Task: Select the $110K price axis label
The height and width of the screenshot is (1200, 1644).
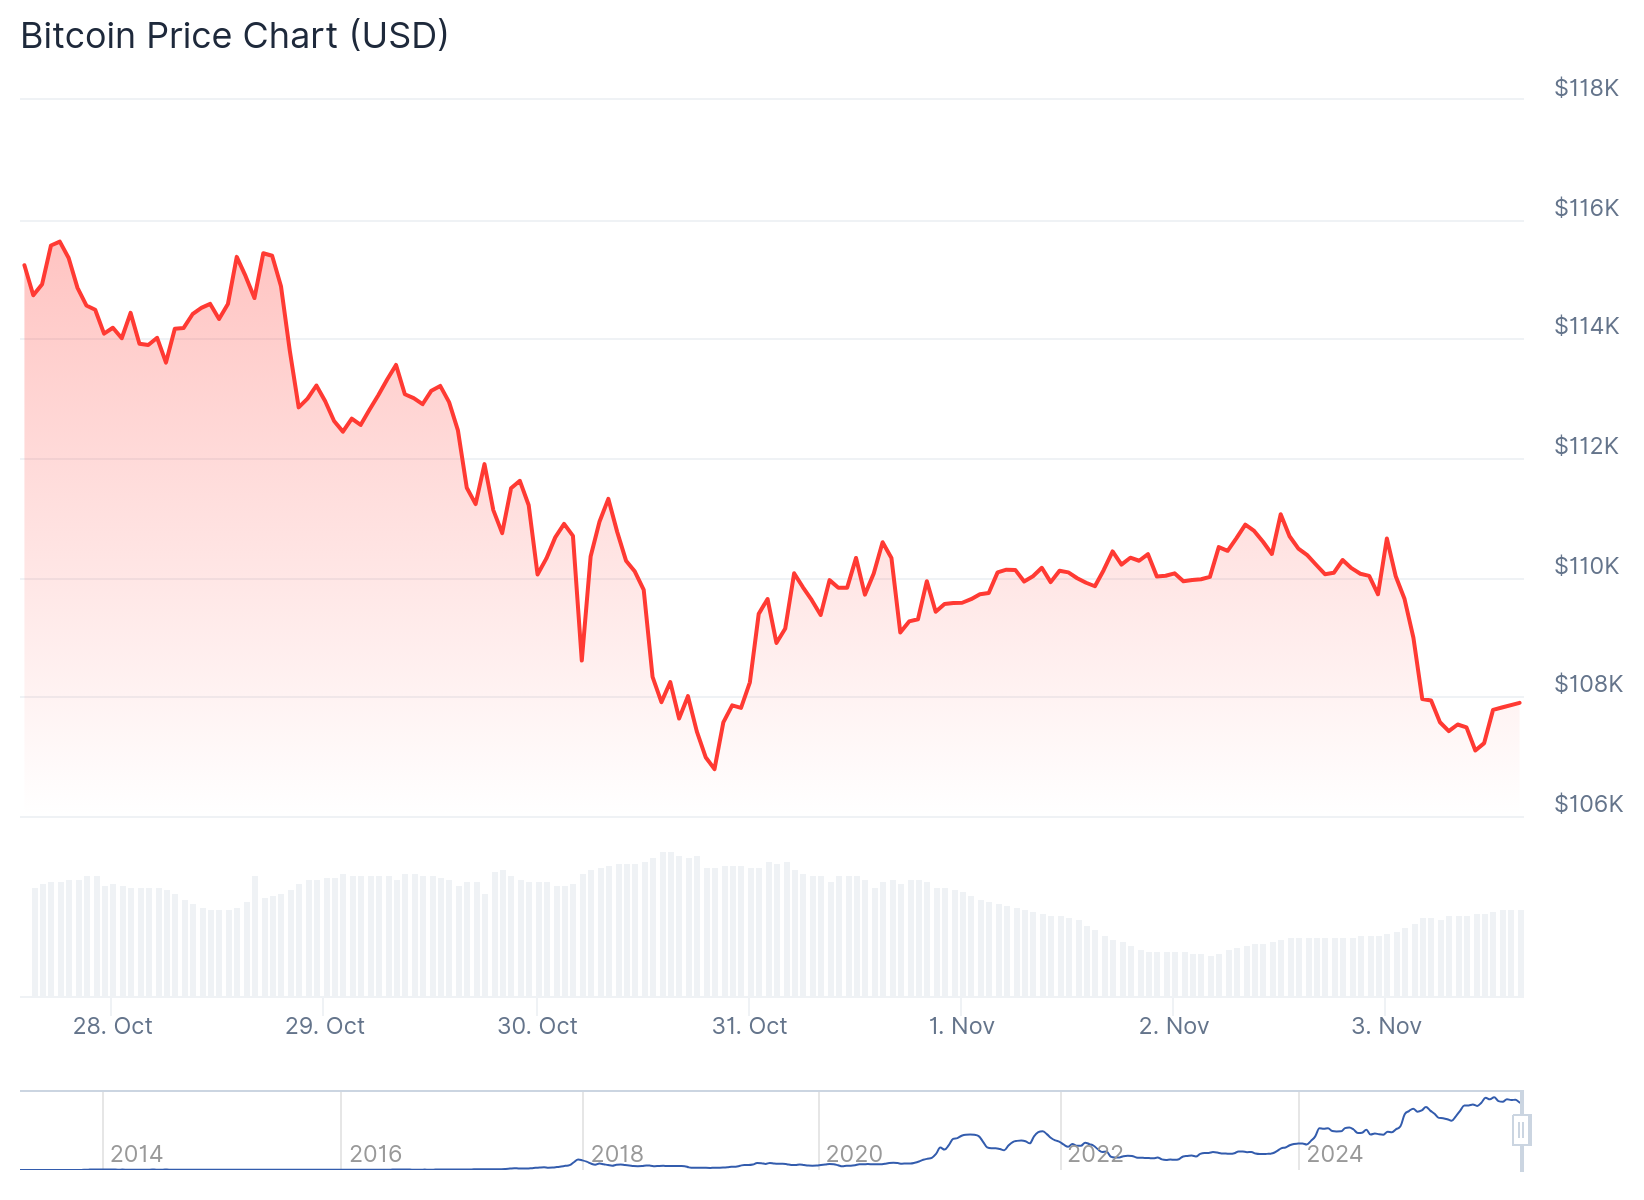Action: 1586,566
